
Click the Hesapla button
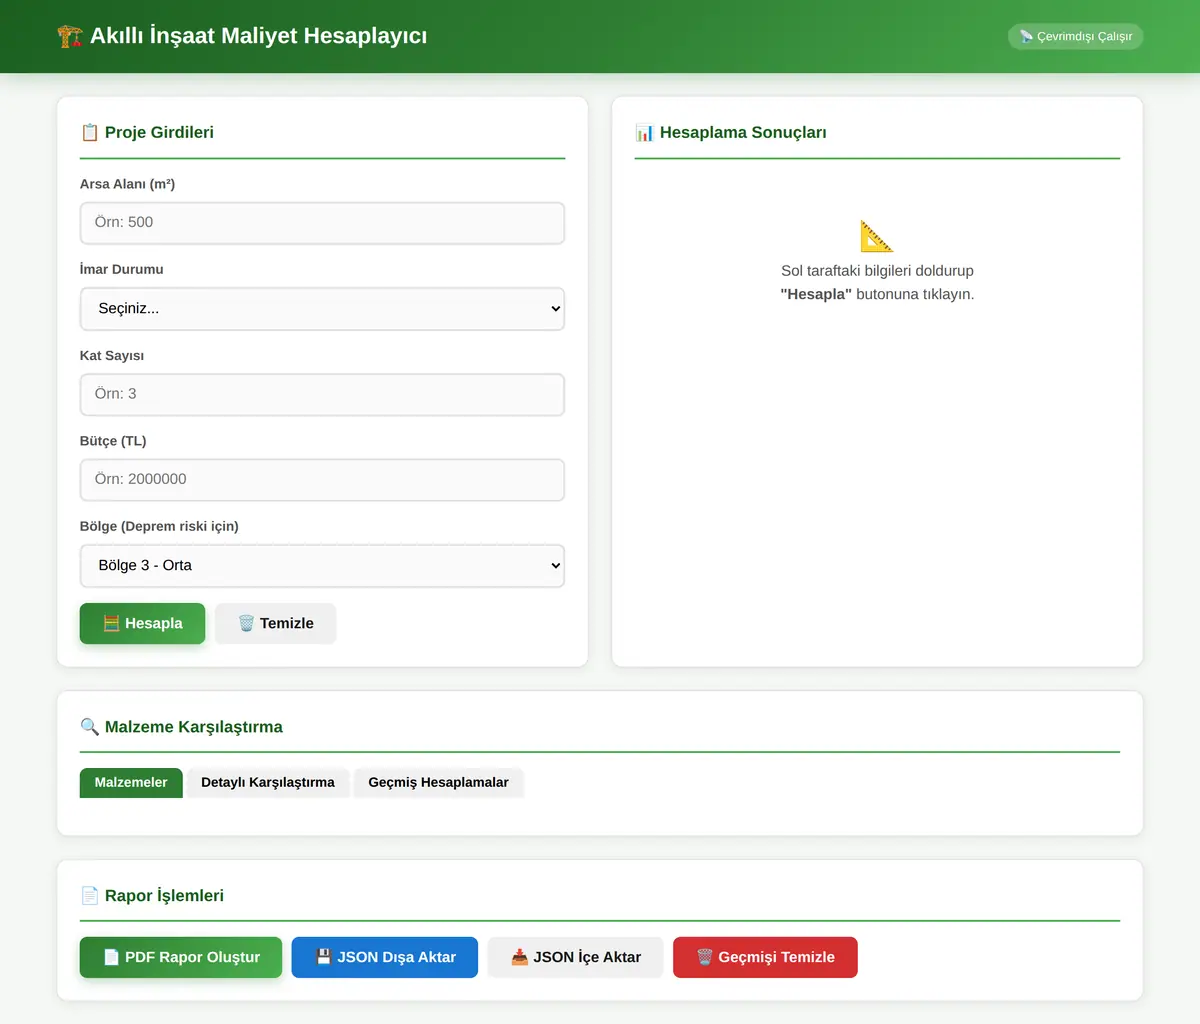(x=142, y=624)
